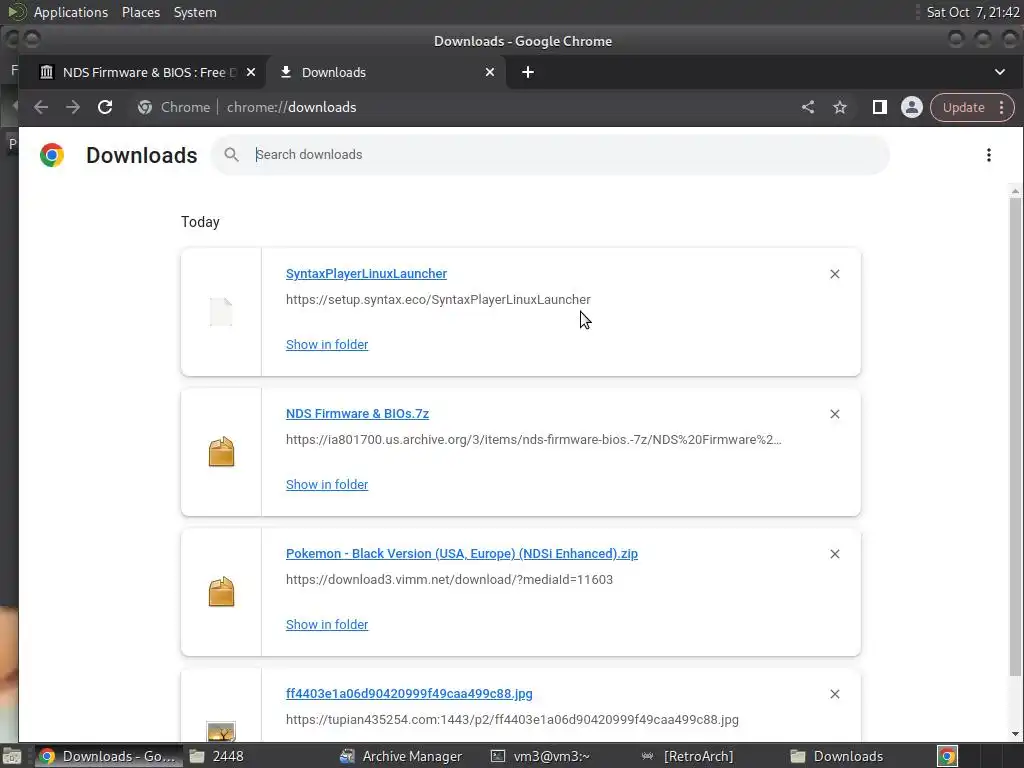Show NDS Firmware & BIOs.7z in folder

(327, 485)
